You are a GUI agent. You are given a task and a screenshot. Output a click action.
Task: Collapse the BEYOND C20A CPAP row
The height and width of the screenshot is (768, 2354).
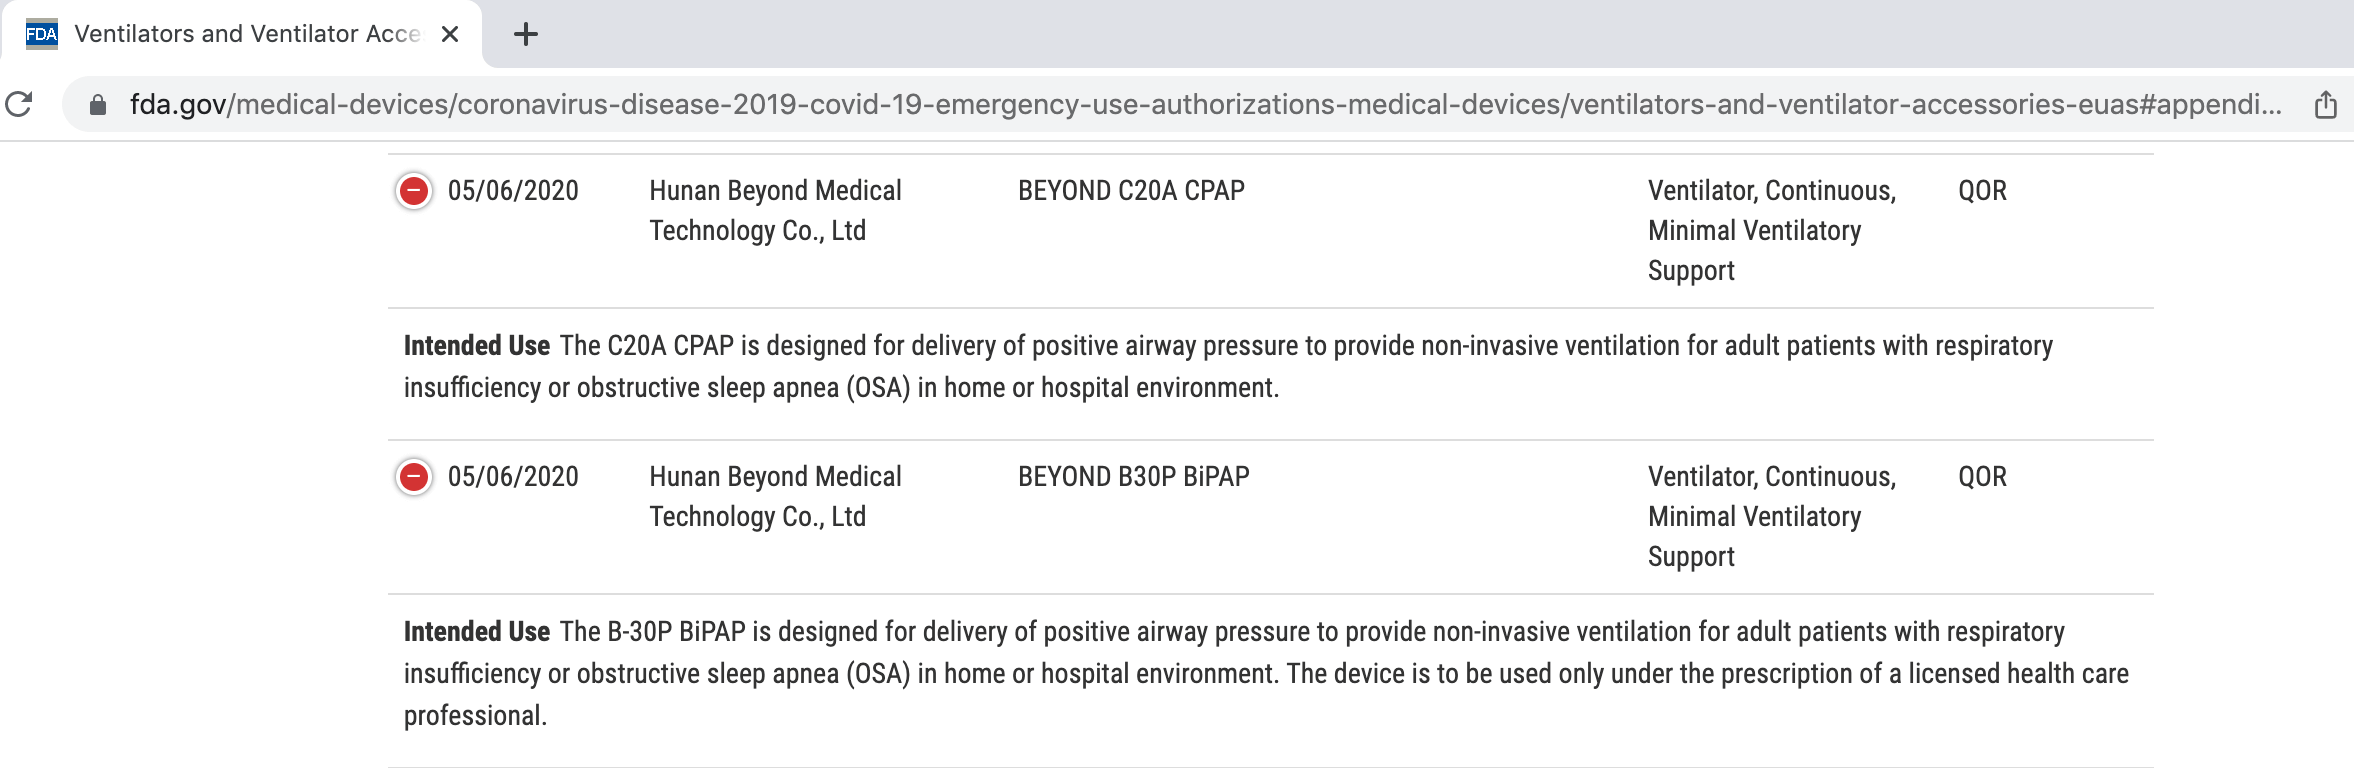(414, 191)
